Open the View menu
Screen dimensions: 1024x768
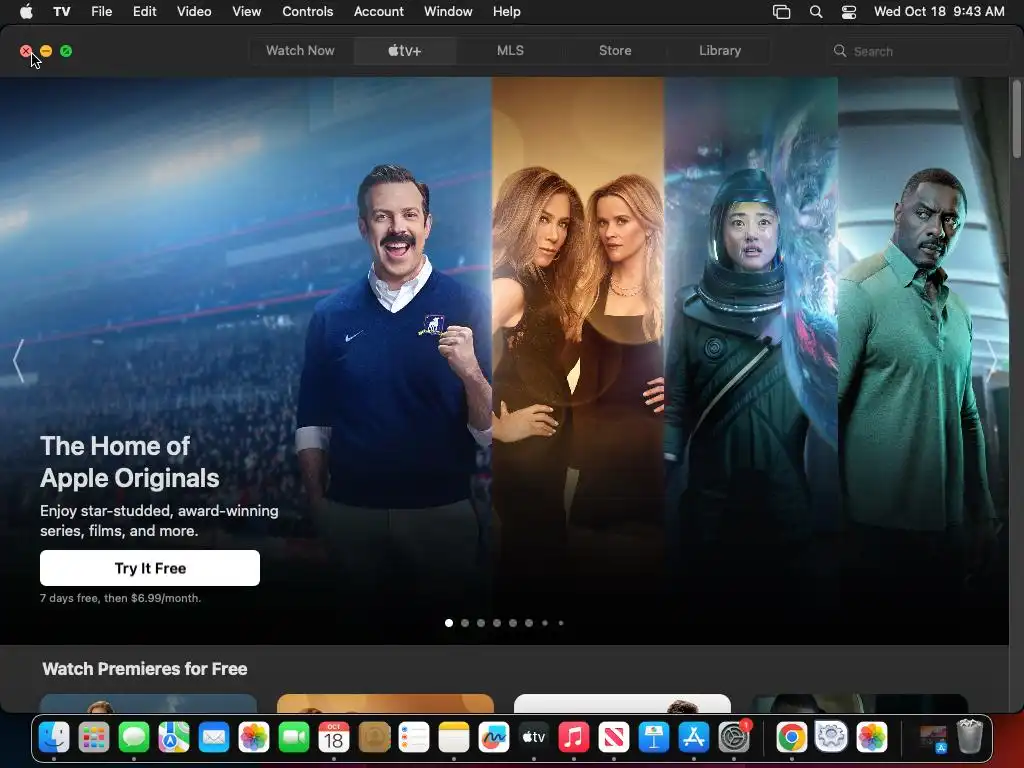click(246, 11)
